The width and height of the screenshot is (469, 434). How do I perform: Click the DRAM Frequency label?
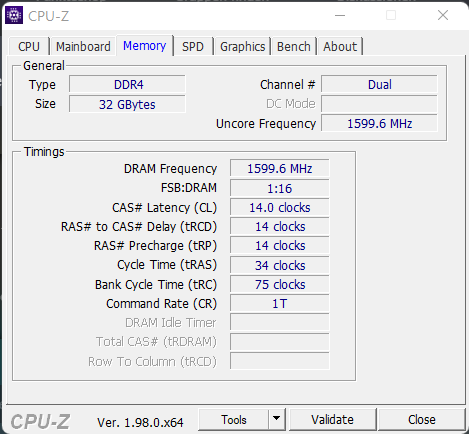tap(170, 169)
